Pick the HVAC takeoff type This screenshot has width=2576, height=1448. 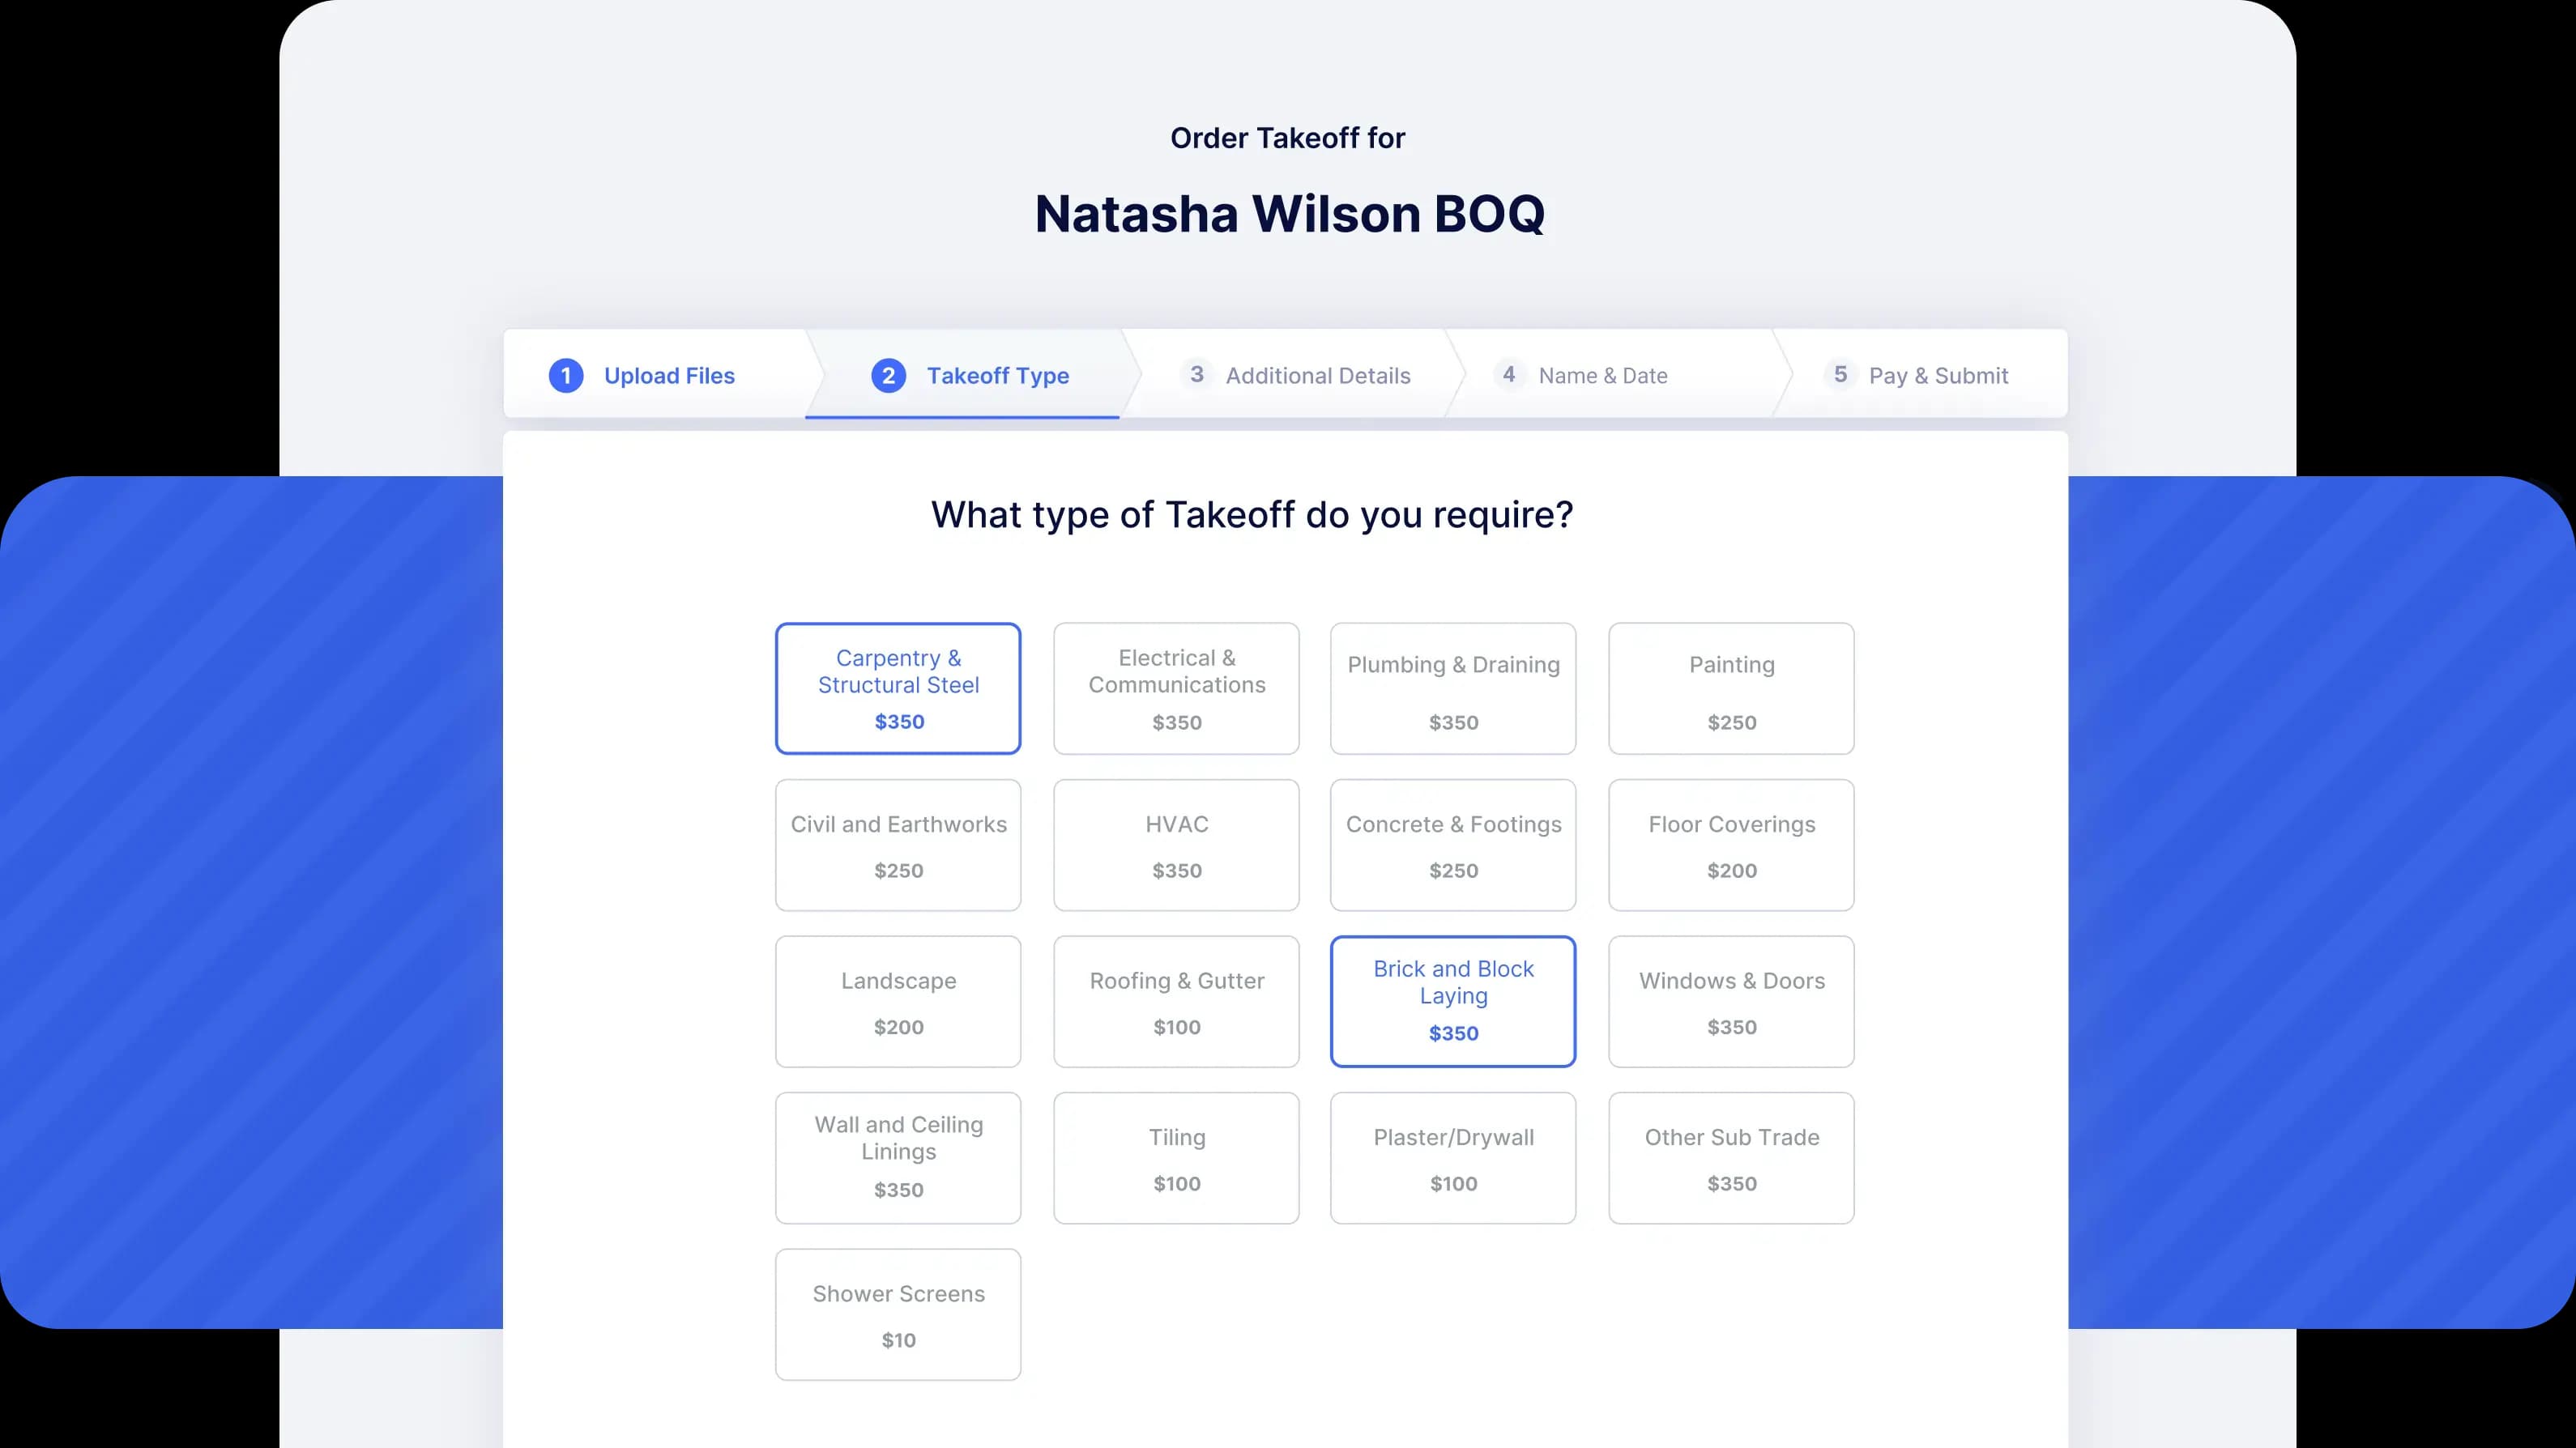coord(1176,845)
